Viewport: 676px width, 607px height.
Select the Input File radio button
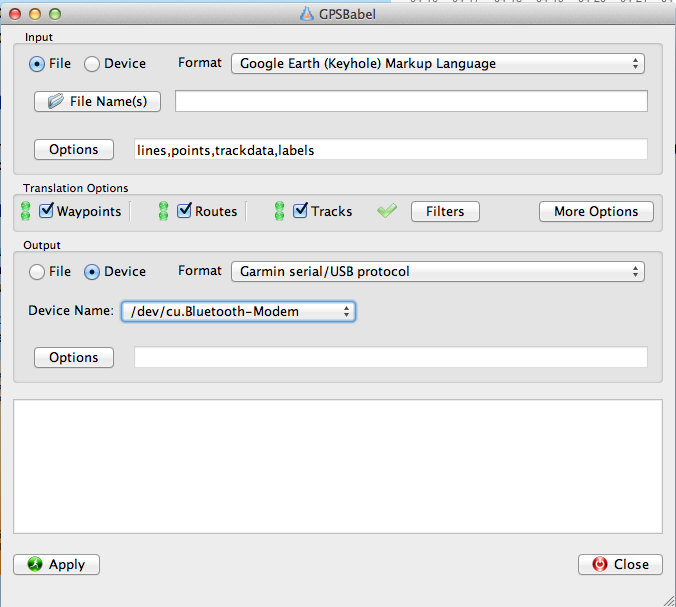(x=37, y=64)
